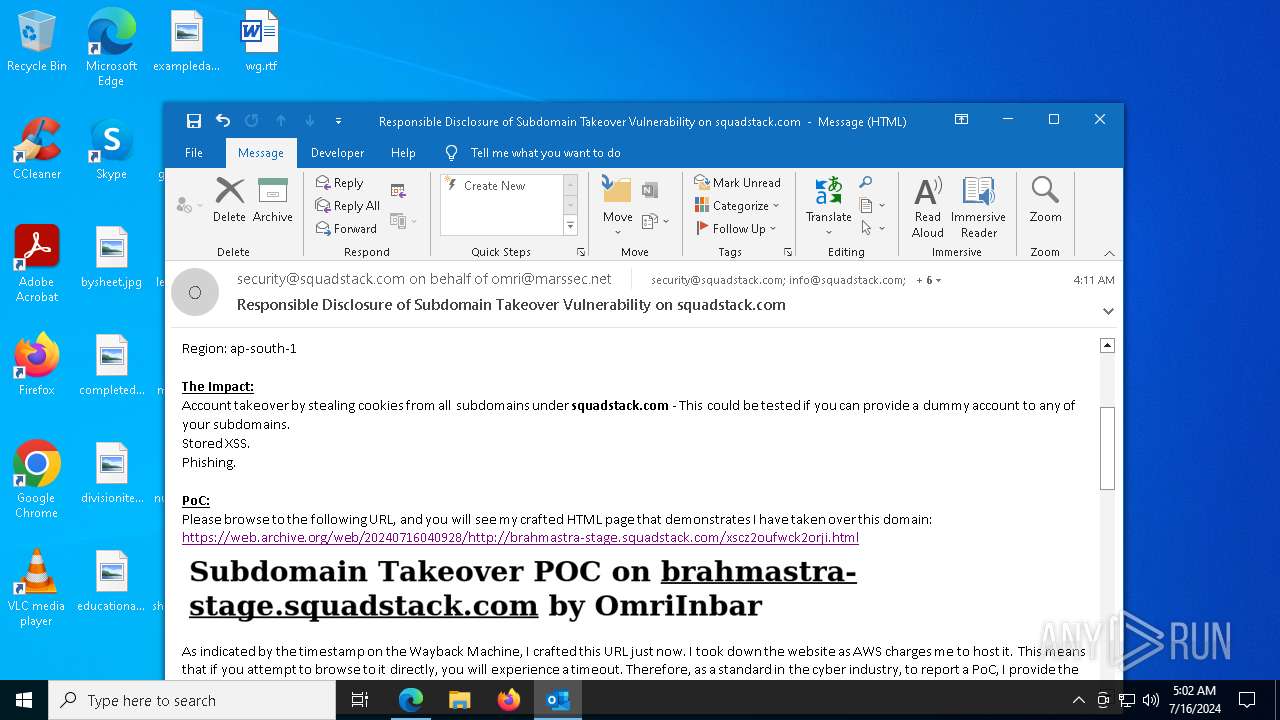Select the Skype desktop shortcut
This screenshot has height=720, width=1280.
coord(111,149)
